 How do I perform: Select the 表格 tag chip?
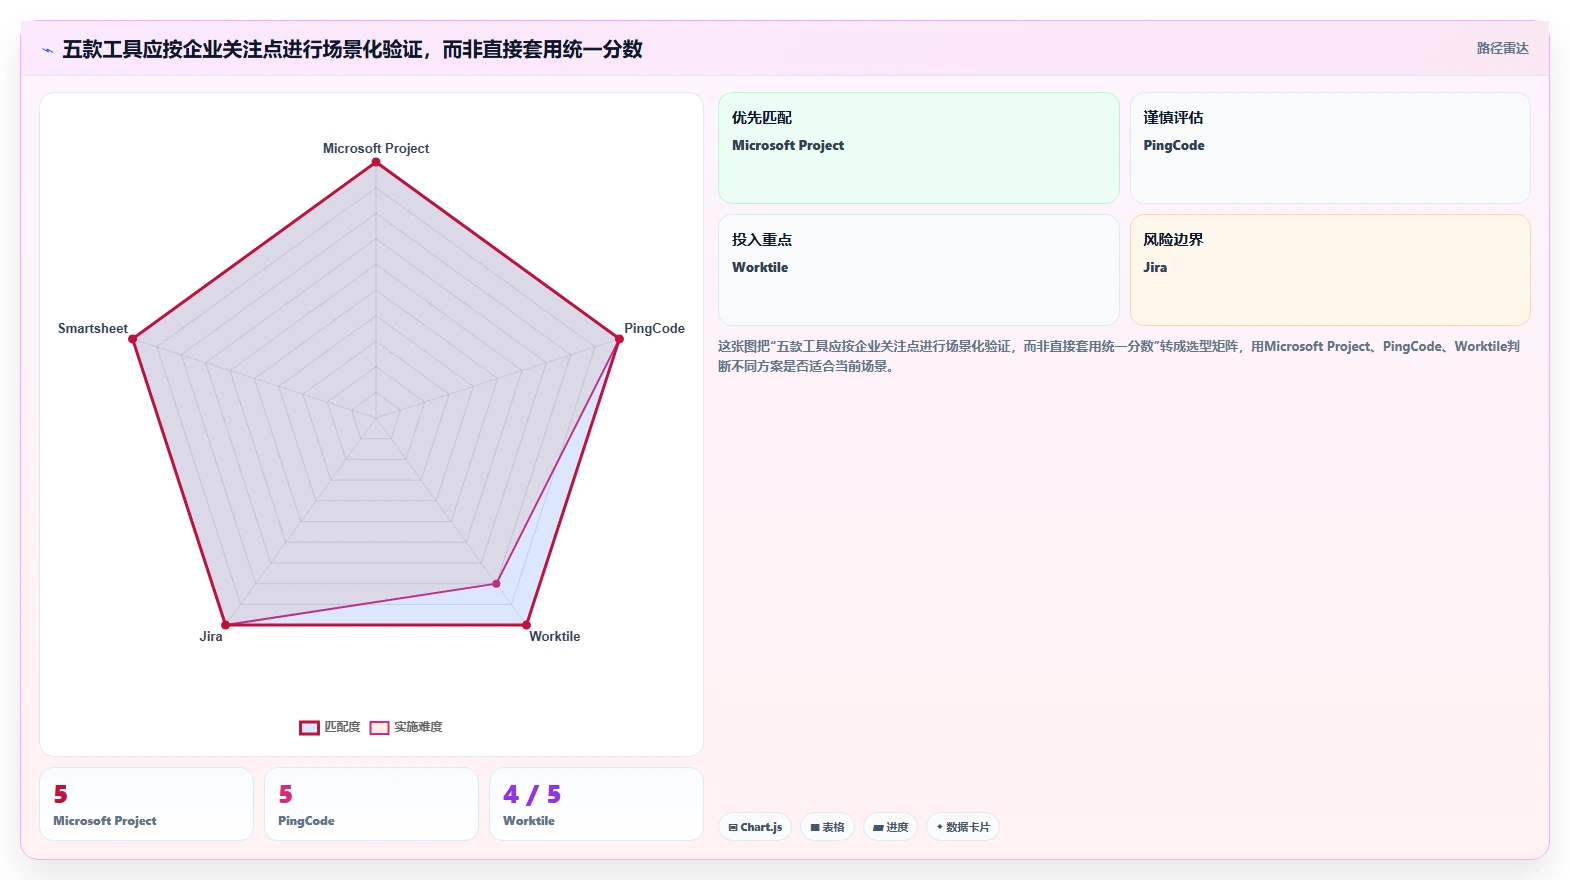click(x=827, y=827)
